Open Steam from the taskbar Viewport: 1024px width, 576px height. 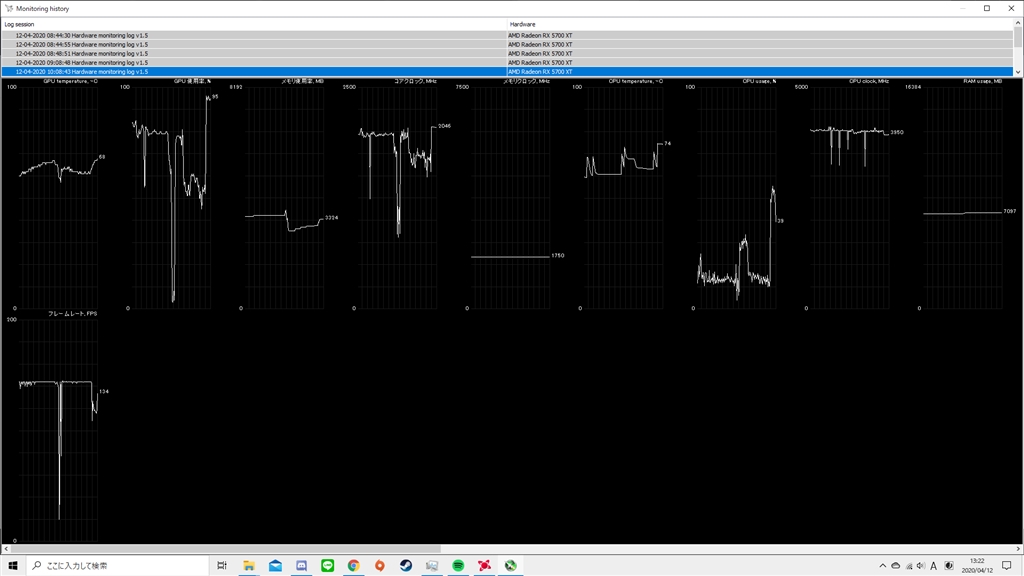click(406, 566)
